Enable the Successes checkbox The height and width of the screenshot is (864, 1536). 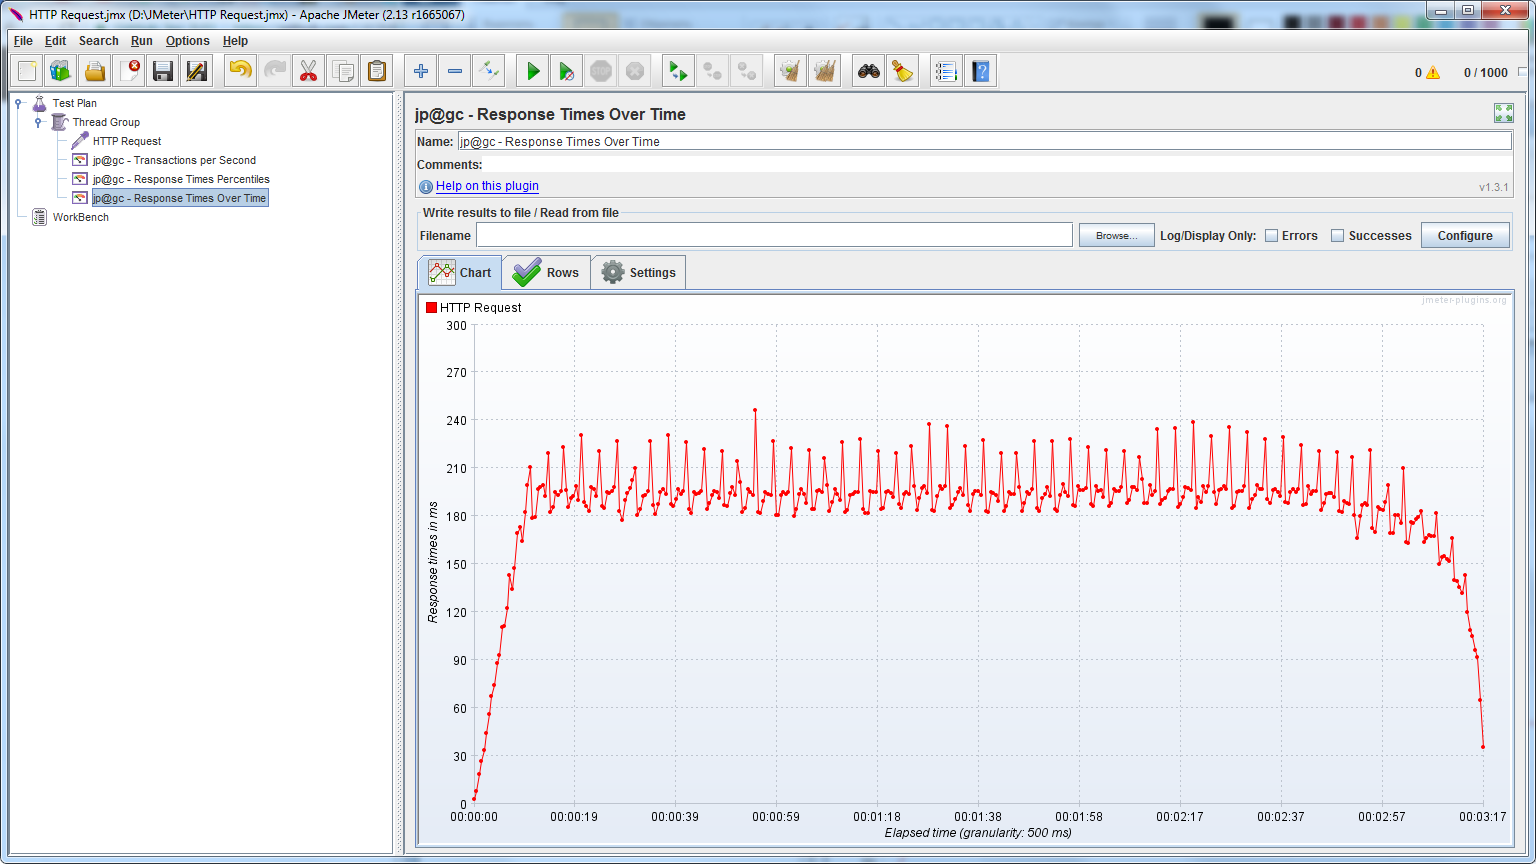[1338, 236]
